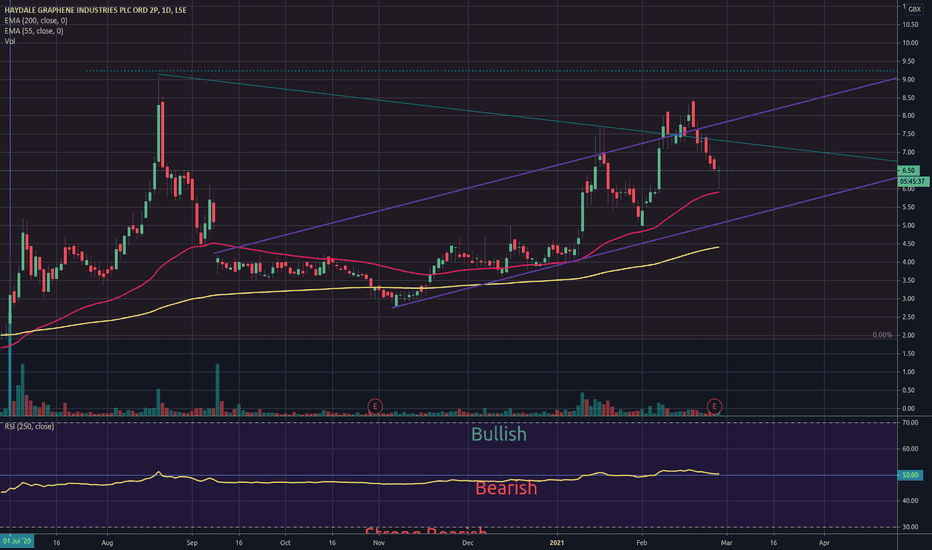Click the 10.00 price axis label
Image resolution: width=932 pixels, height=550 pixels.
click(x=910, y=43)
